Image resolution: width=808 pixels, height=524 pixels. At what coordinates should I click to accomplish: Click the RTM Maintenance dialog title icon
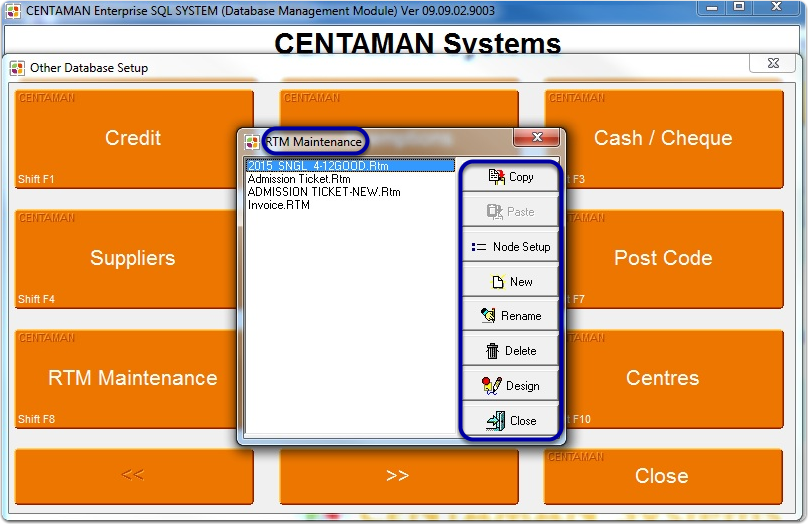click(252, 142)
